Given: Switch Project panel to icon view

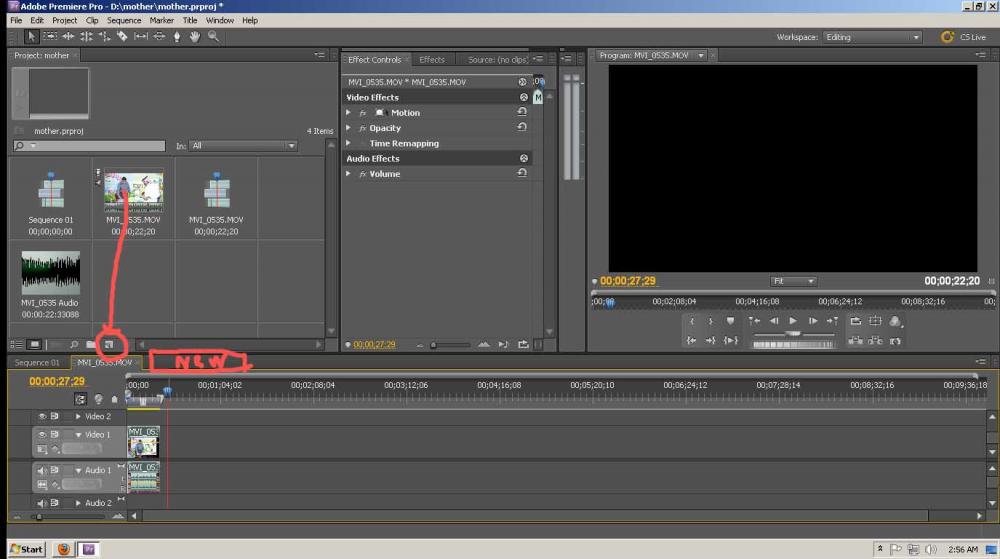Looking at the screenshot, I should click(x=34, y=344).
